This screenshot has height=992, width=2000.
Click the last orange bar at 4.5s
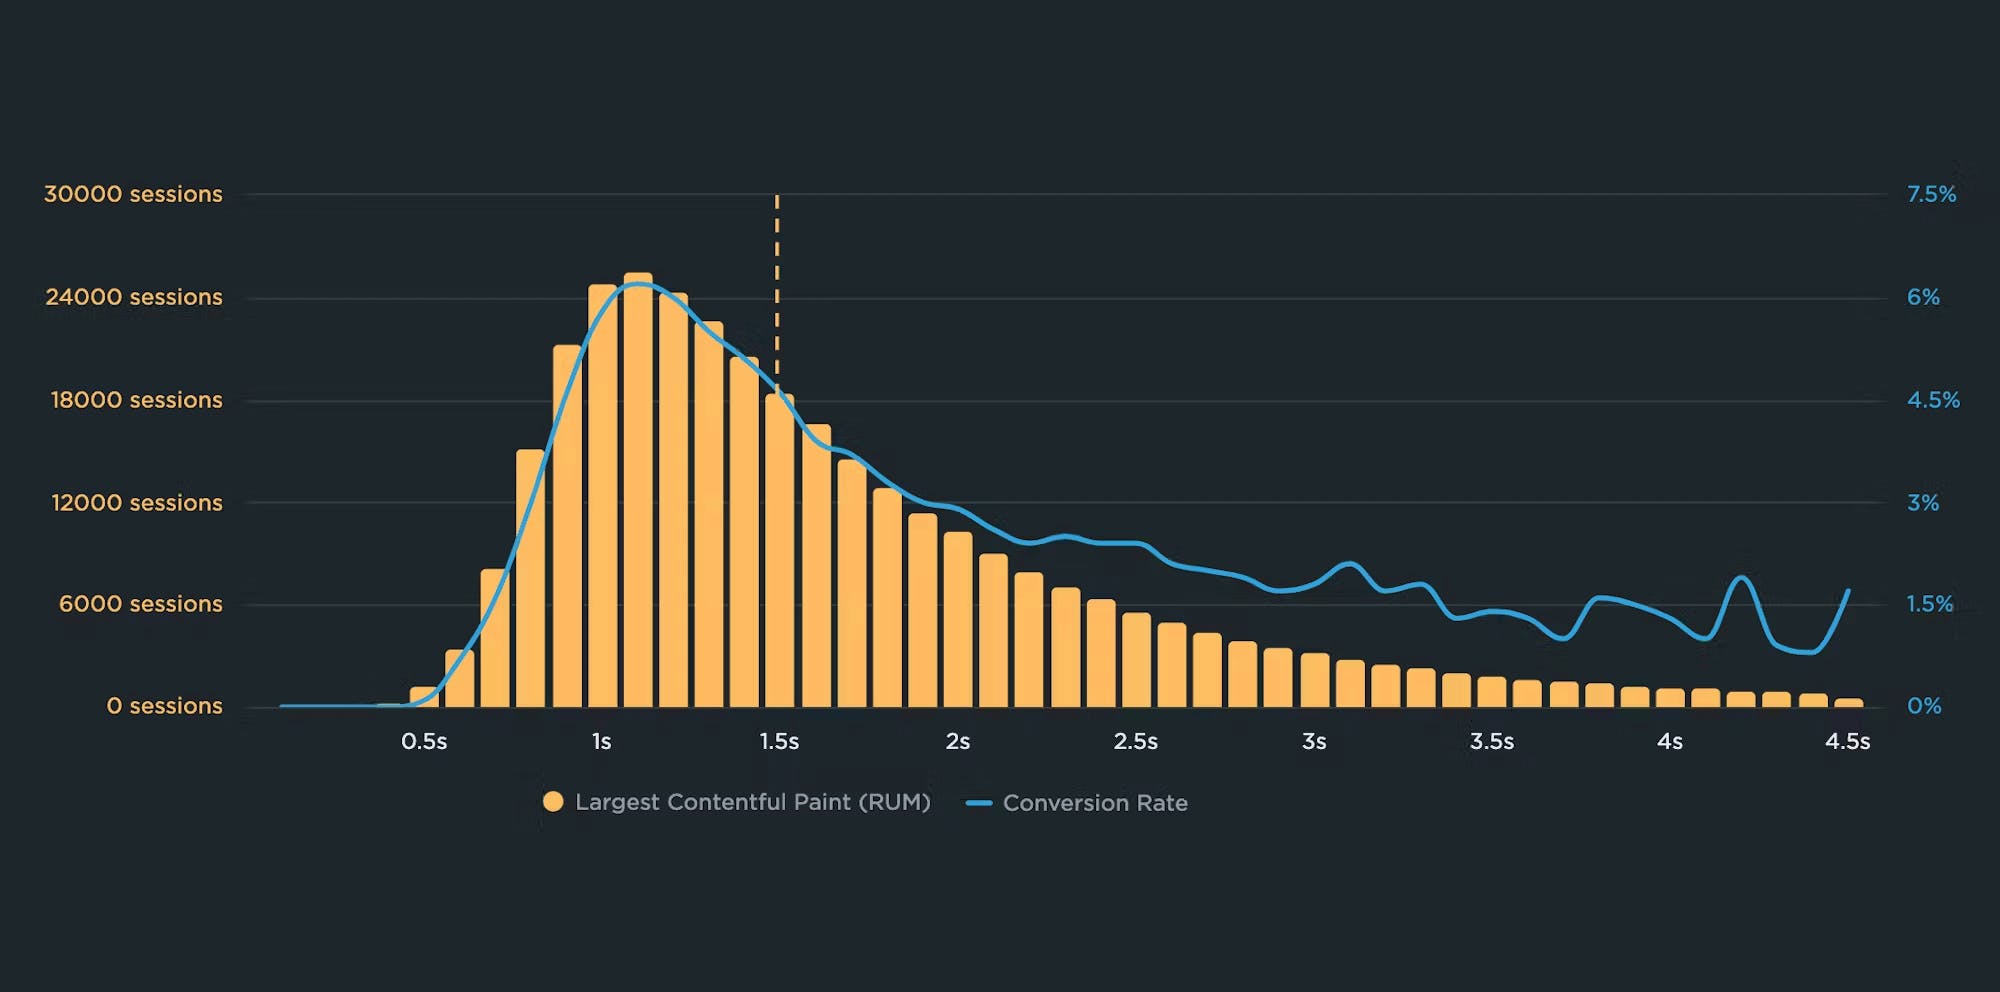click(x=1848, y=703)
